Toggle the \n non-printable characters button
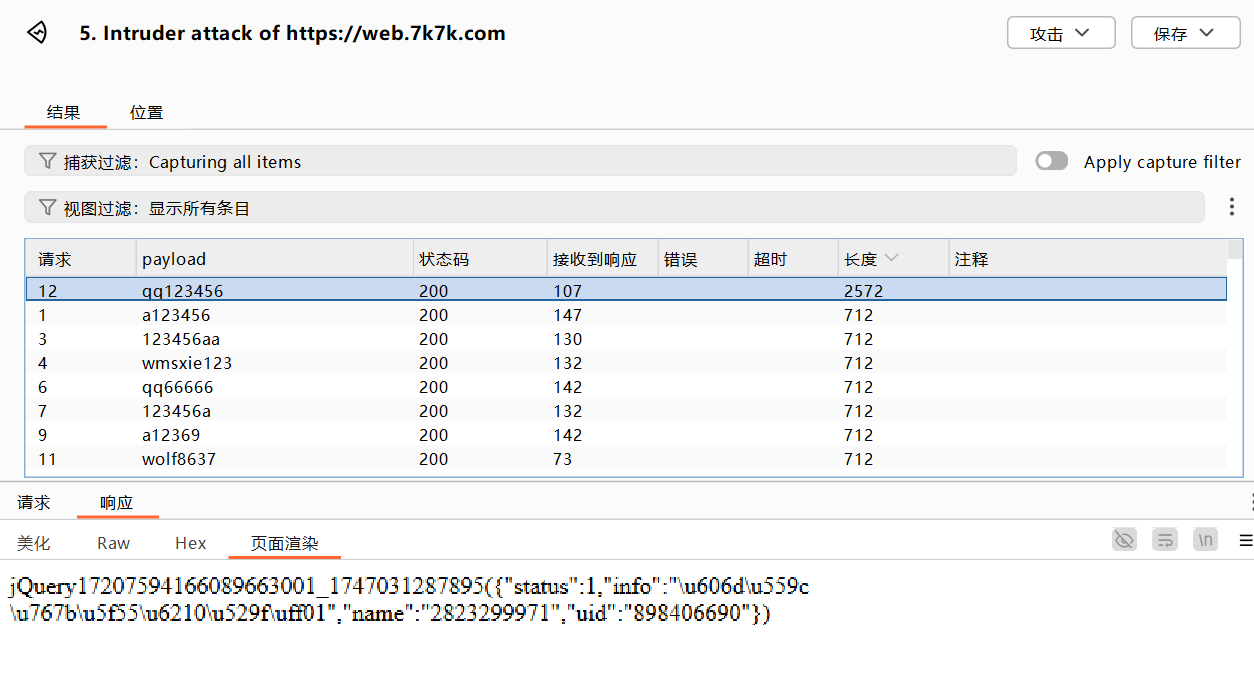The height and width of the screenshot is (685, 1254). point(1206,540)
